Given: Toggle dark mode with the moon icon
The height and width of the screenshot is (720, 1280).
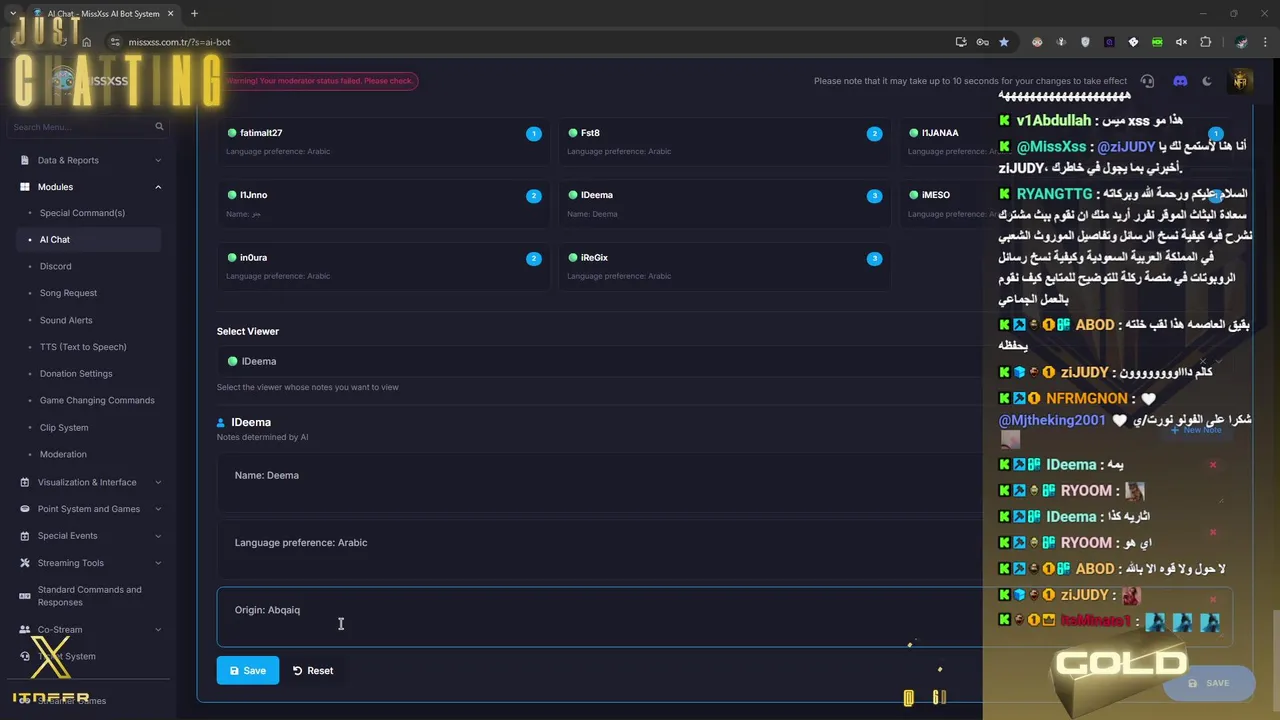Looking at the screenshot, I should [x=1207, y=81].
